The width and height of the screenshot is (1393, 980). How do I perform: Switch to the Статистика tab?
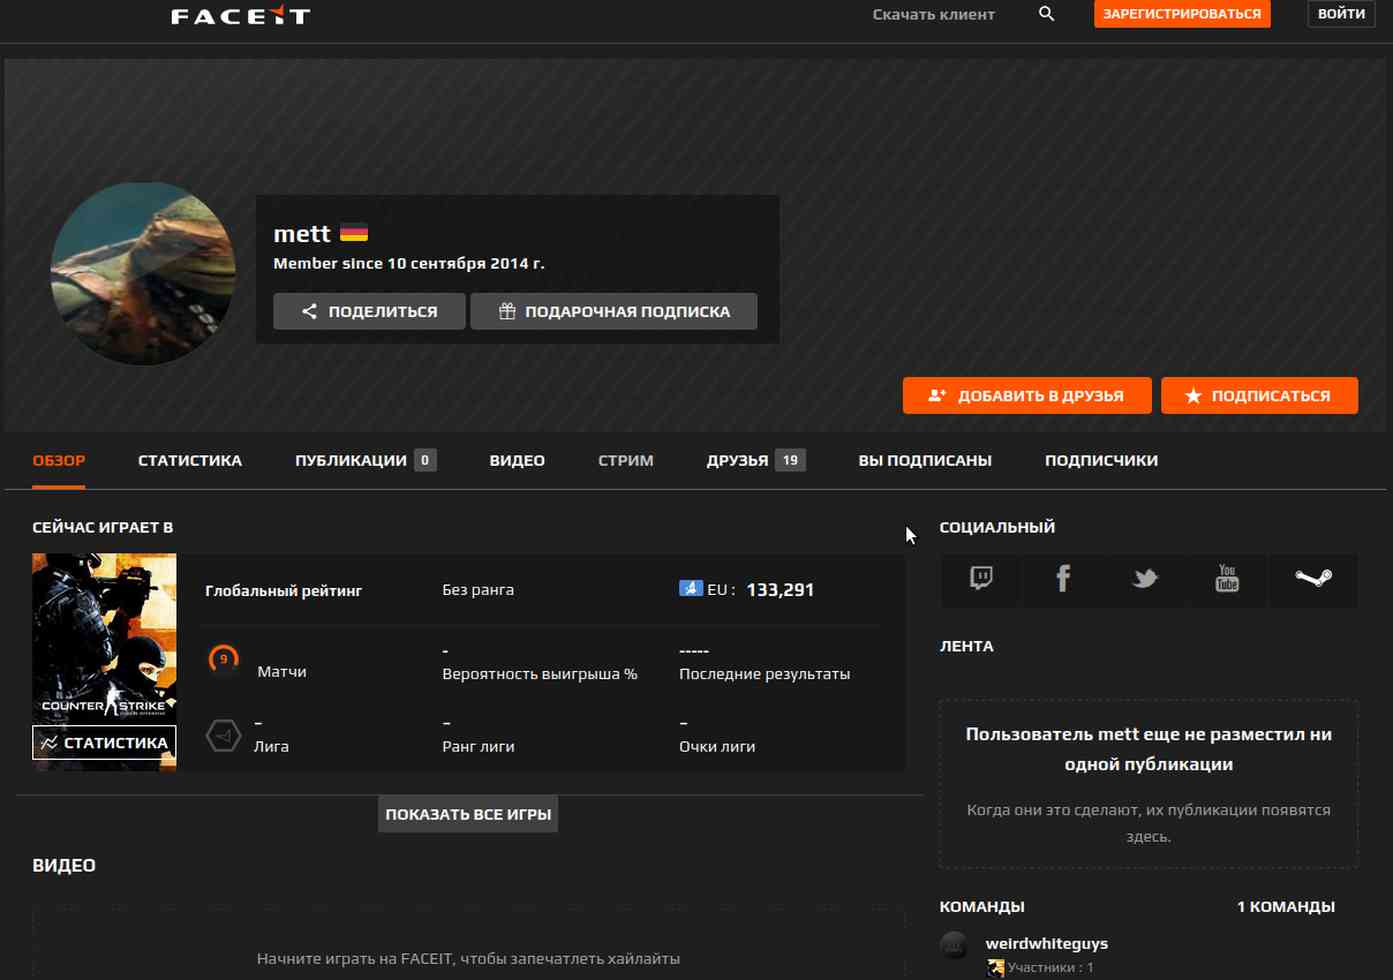190,460
